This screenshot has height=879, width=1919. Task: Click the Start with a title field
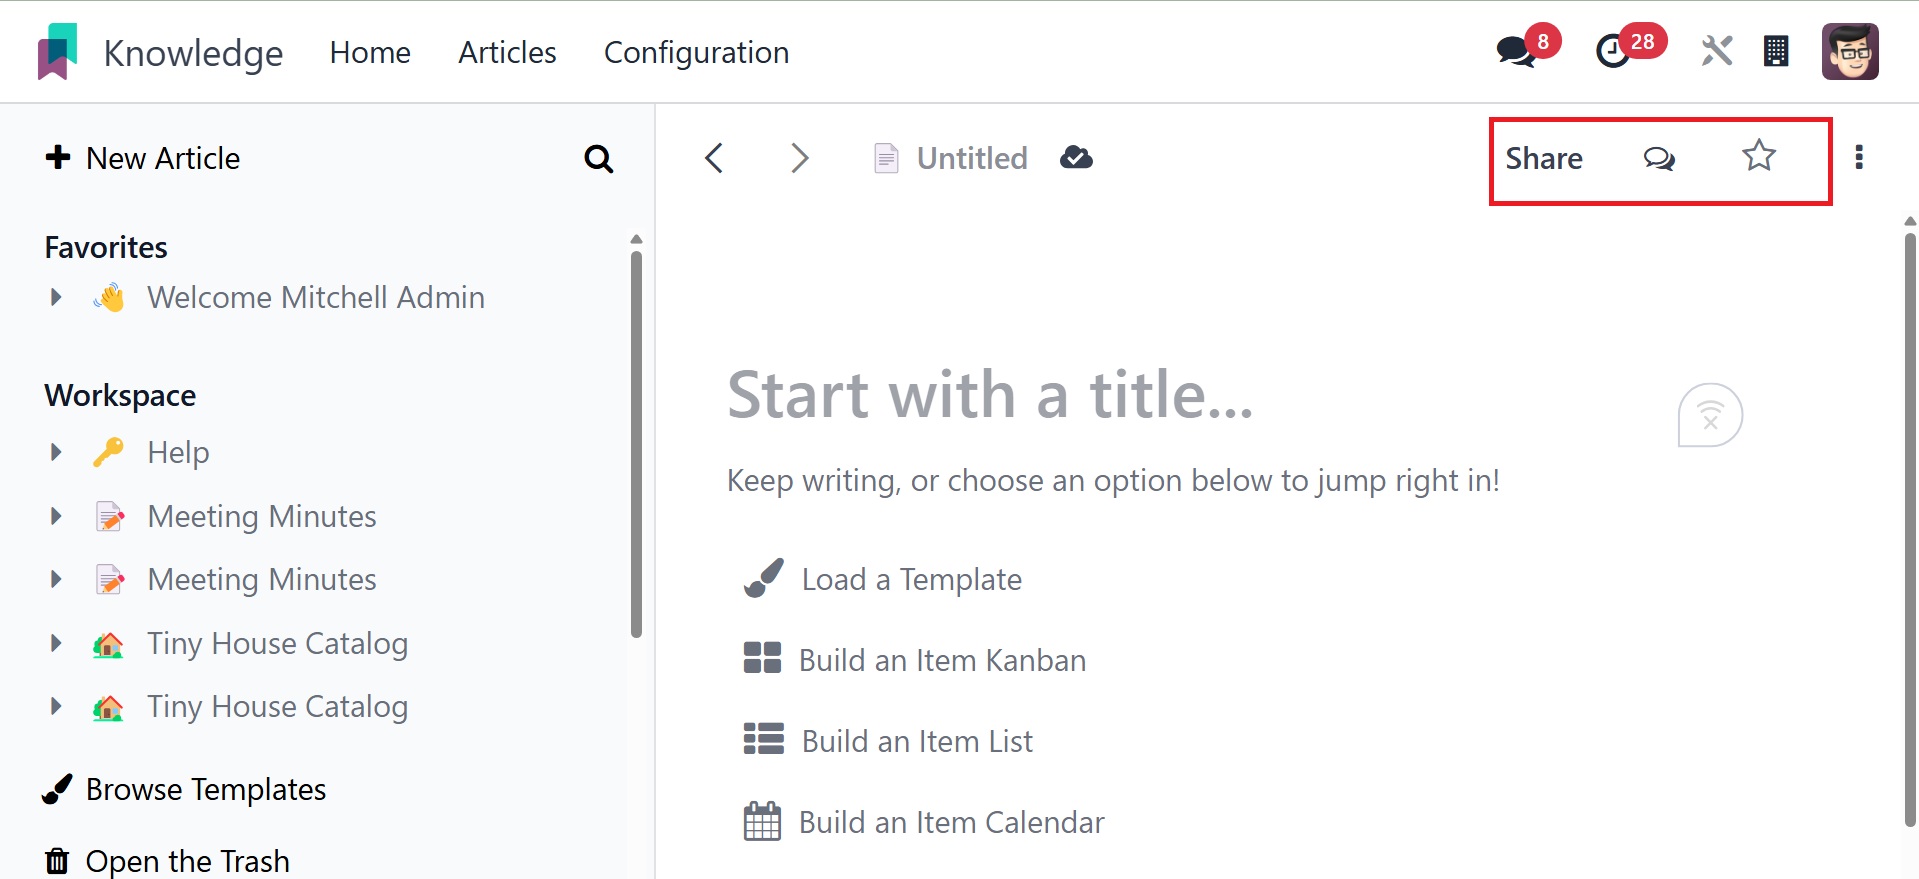pos(990,395)
